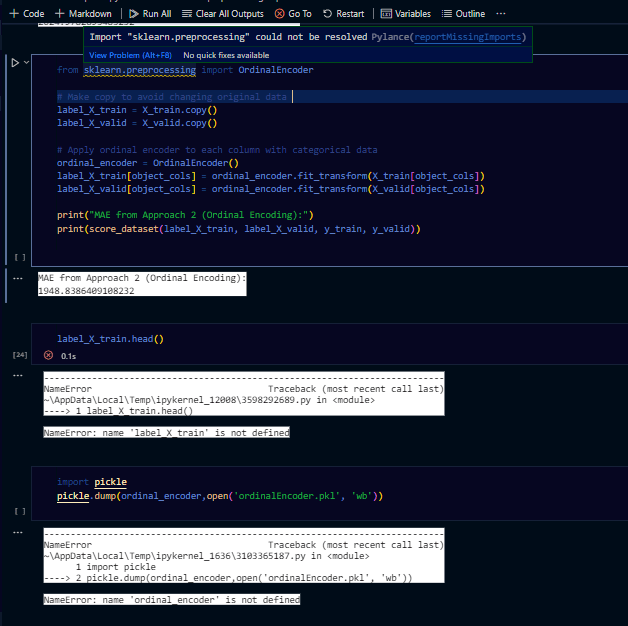The height and width of the screenshot is (626, 628).
Task: Click the MAE value 1948.8386409108232
Action: [86, 291]
